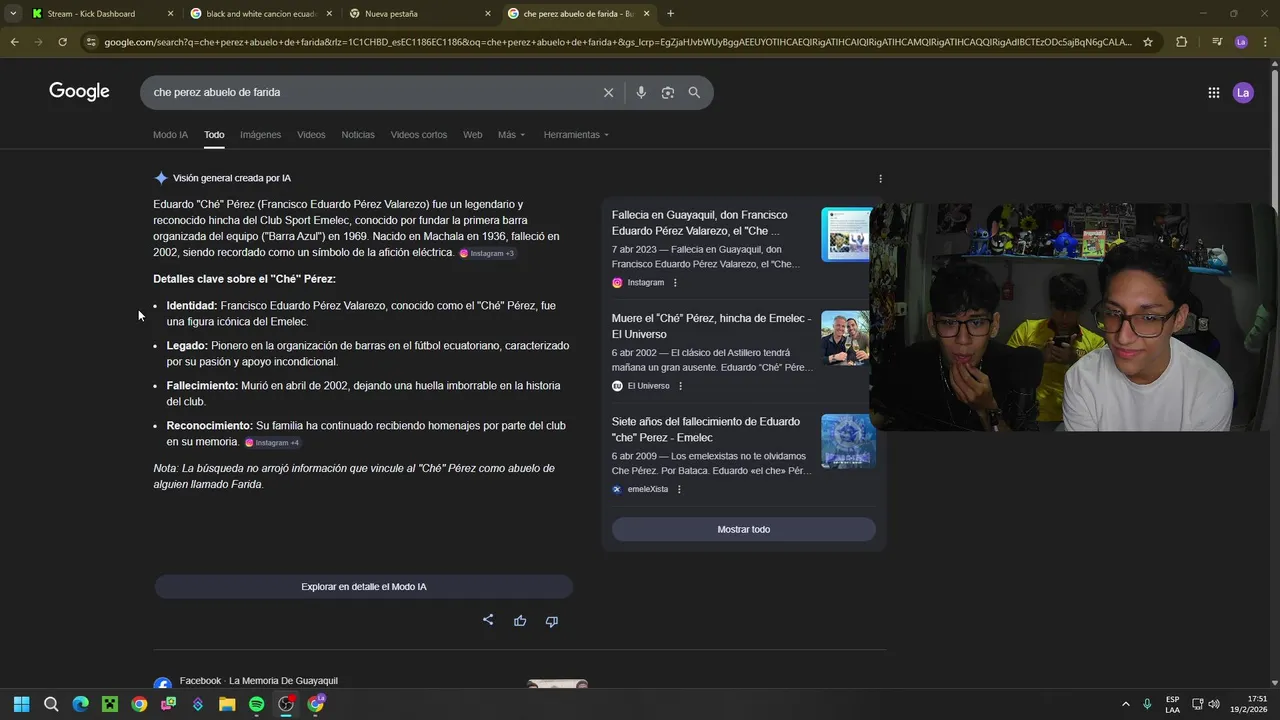Screen dimensions: 1280x720
Task: Go to Google homepage via logo
Action: 79,92
